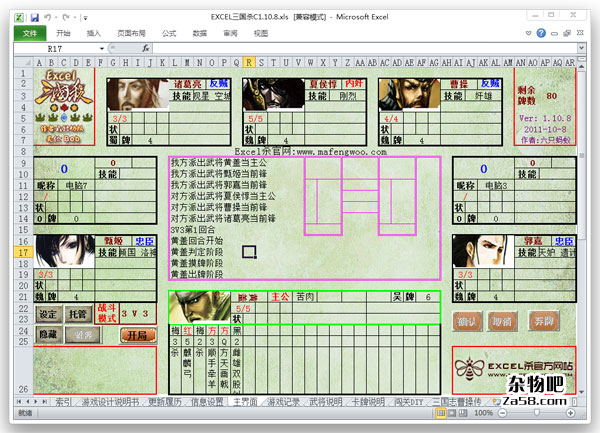Open the 视图 View ribbon tab
The image size is (600, 433).
[x=261, y=33]
